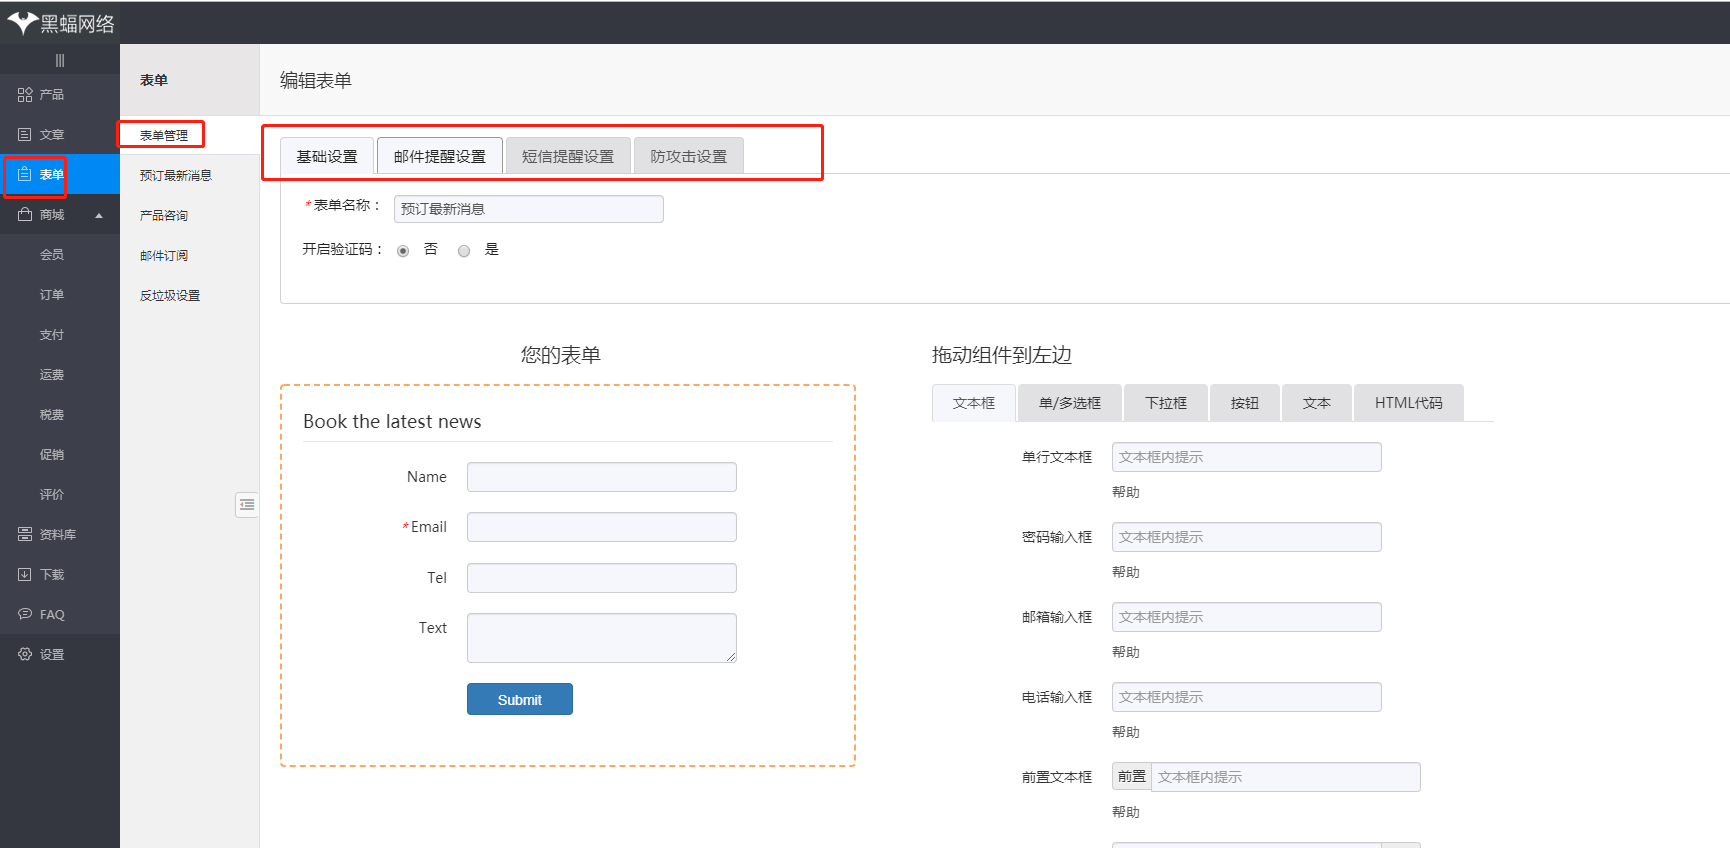Click the 密码输入框 component input
Viewport: 1730px width, 848px height.
(x=1247, y=537)
